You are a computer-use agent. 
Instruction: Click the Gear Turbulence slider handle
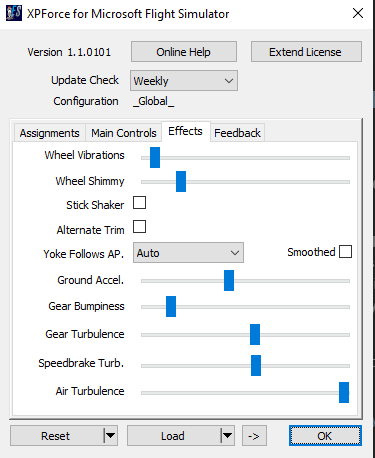click(255, 334)
